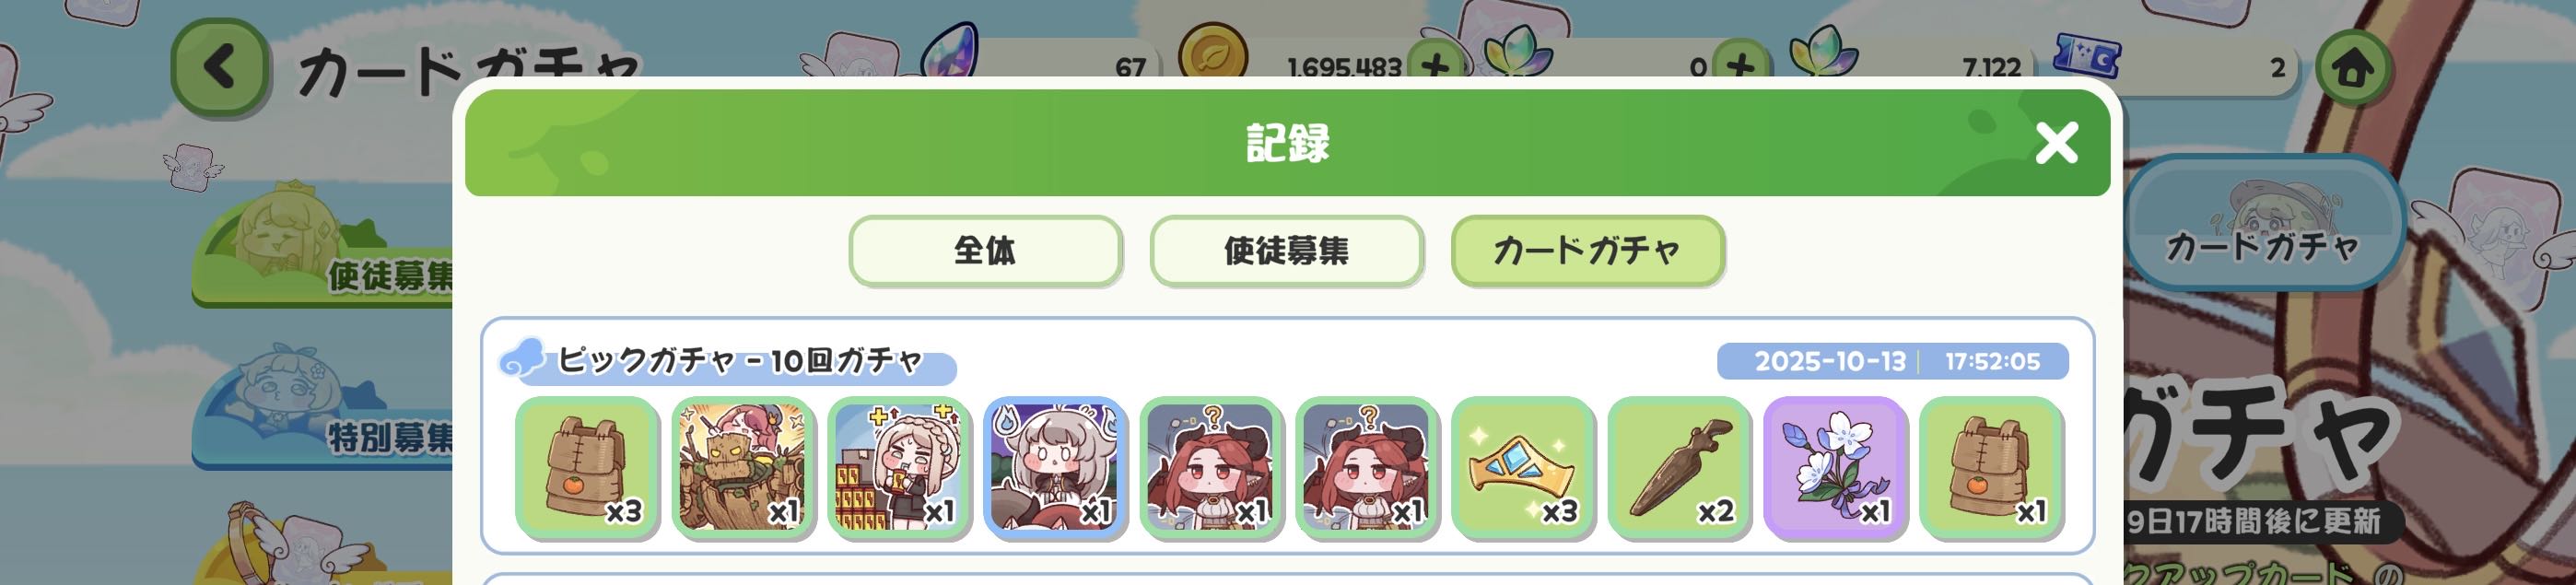Click the golden crown item x3
The image size is (2576, 585).
[1523, 468]
